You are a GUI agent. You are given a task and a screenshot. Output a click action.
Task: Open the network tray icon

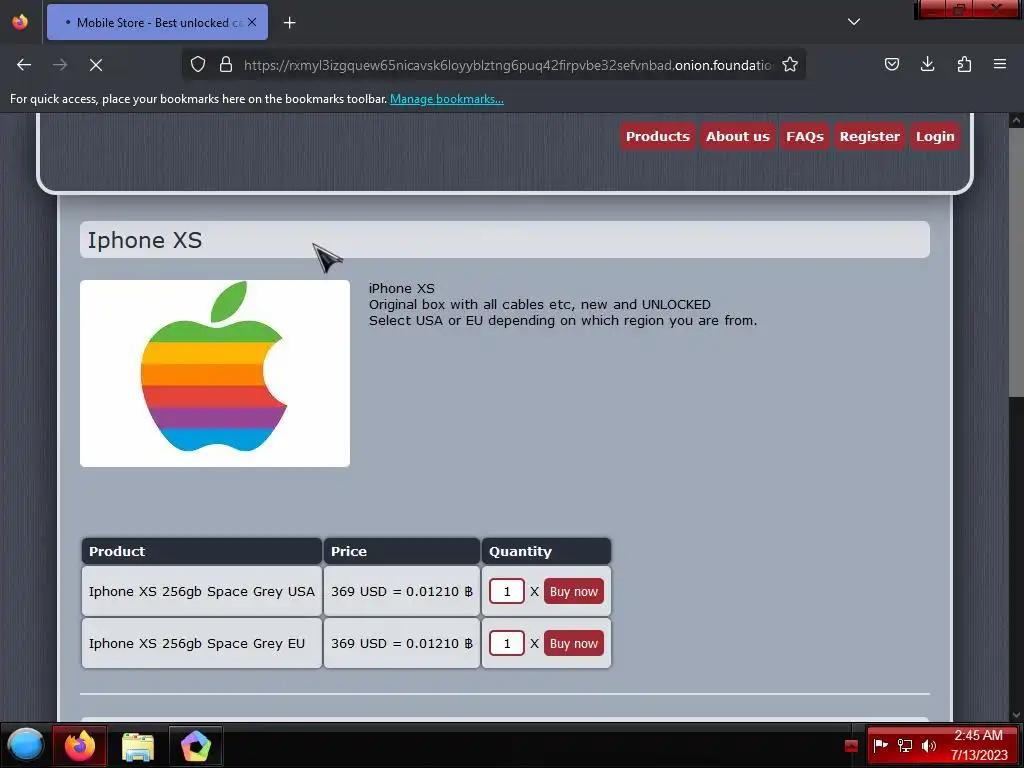(905, 745)
